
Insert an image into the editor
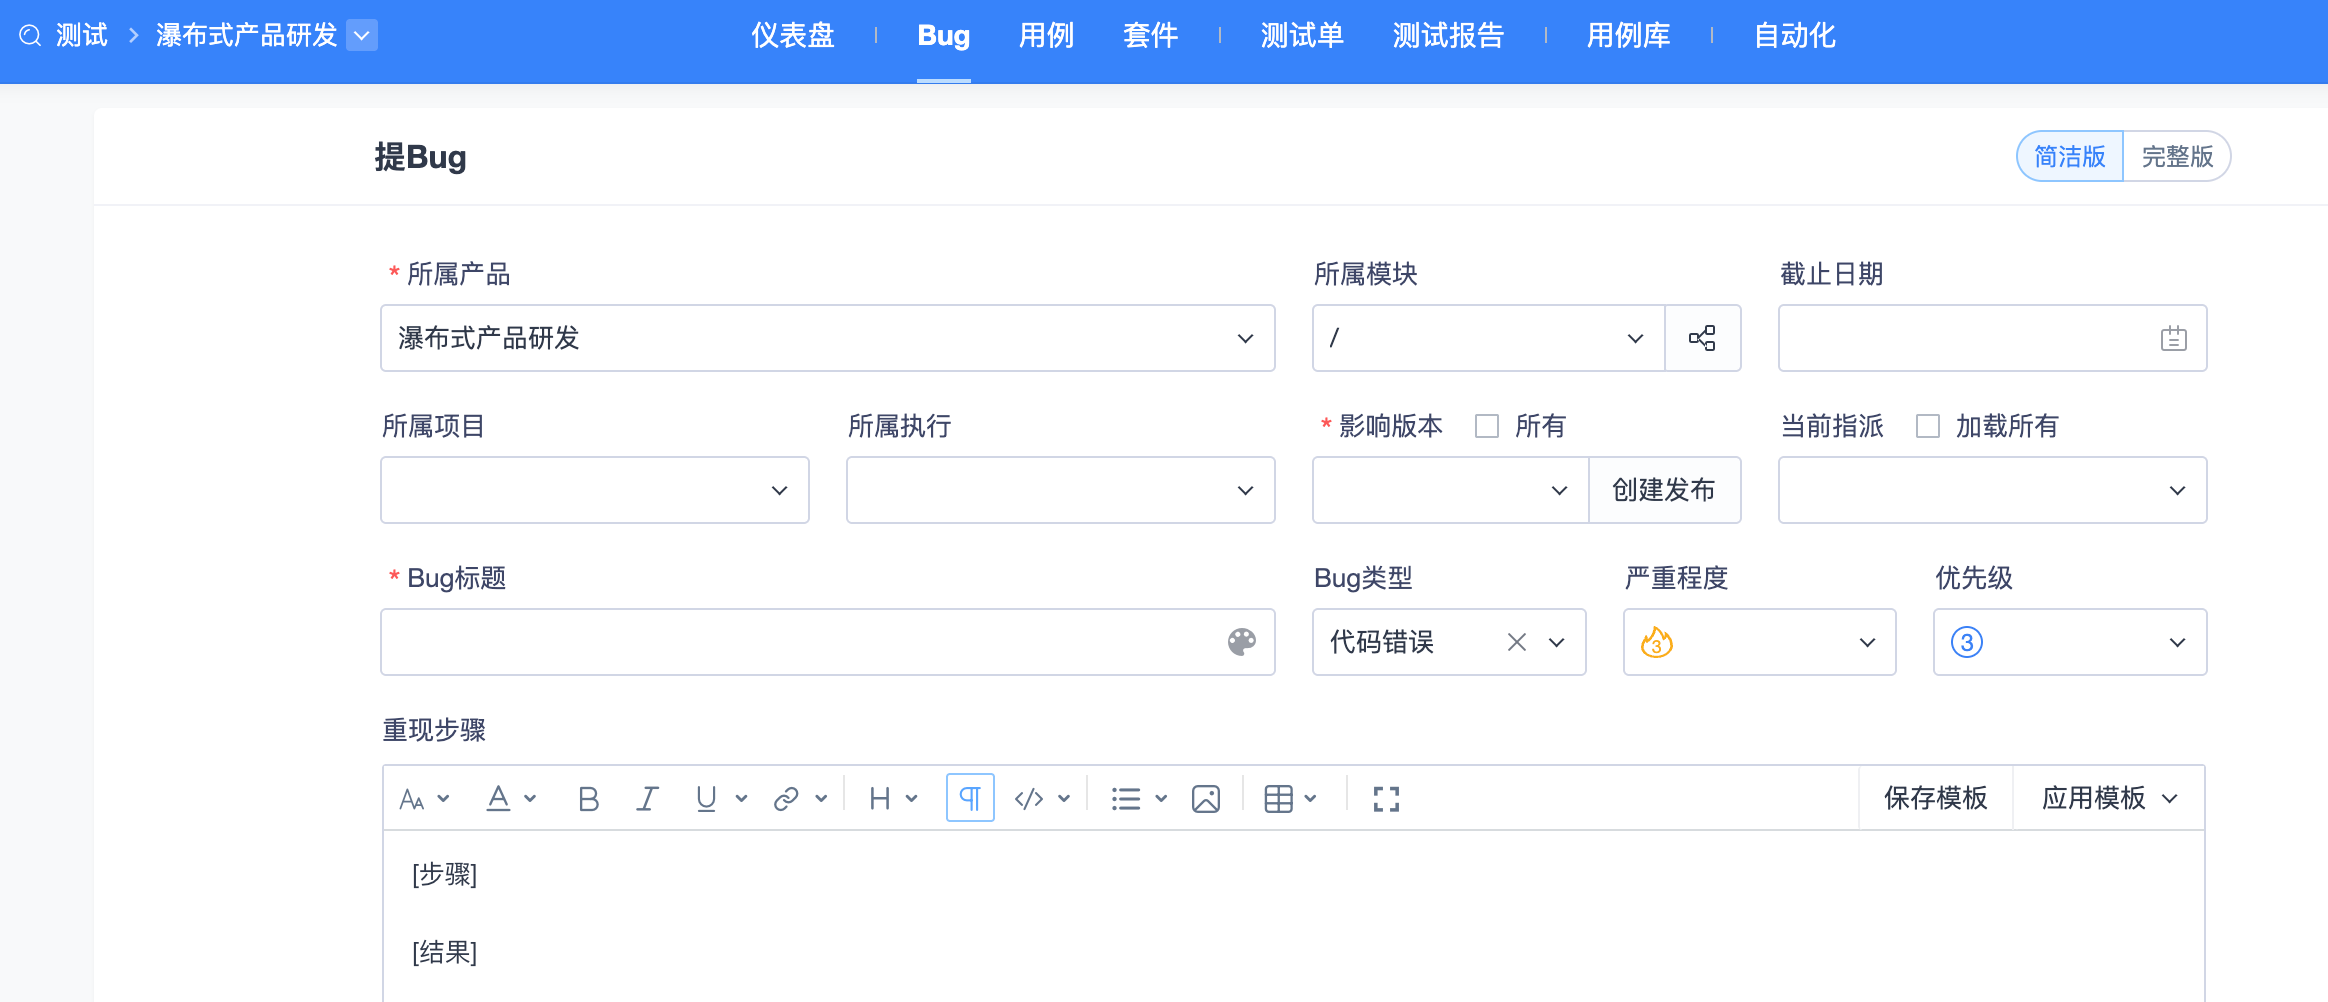(x=1206, y=799)
